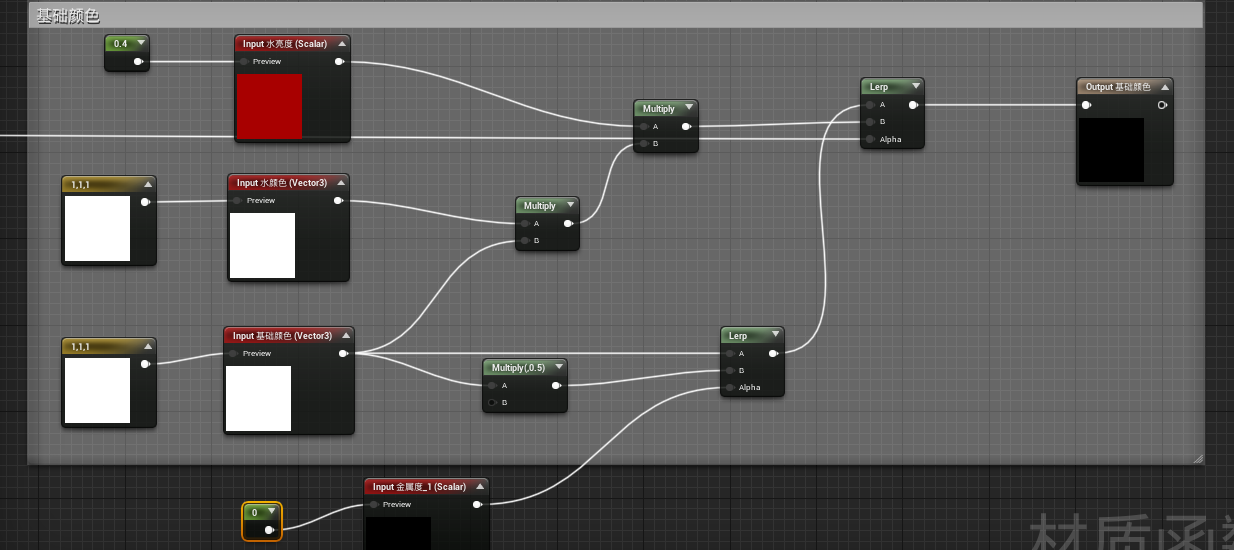The height and width of the screenshot is (550, 1234).
Task: Click Alpha pin on the Lerp wired to Output
Action: point(870,140)
